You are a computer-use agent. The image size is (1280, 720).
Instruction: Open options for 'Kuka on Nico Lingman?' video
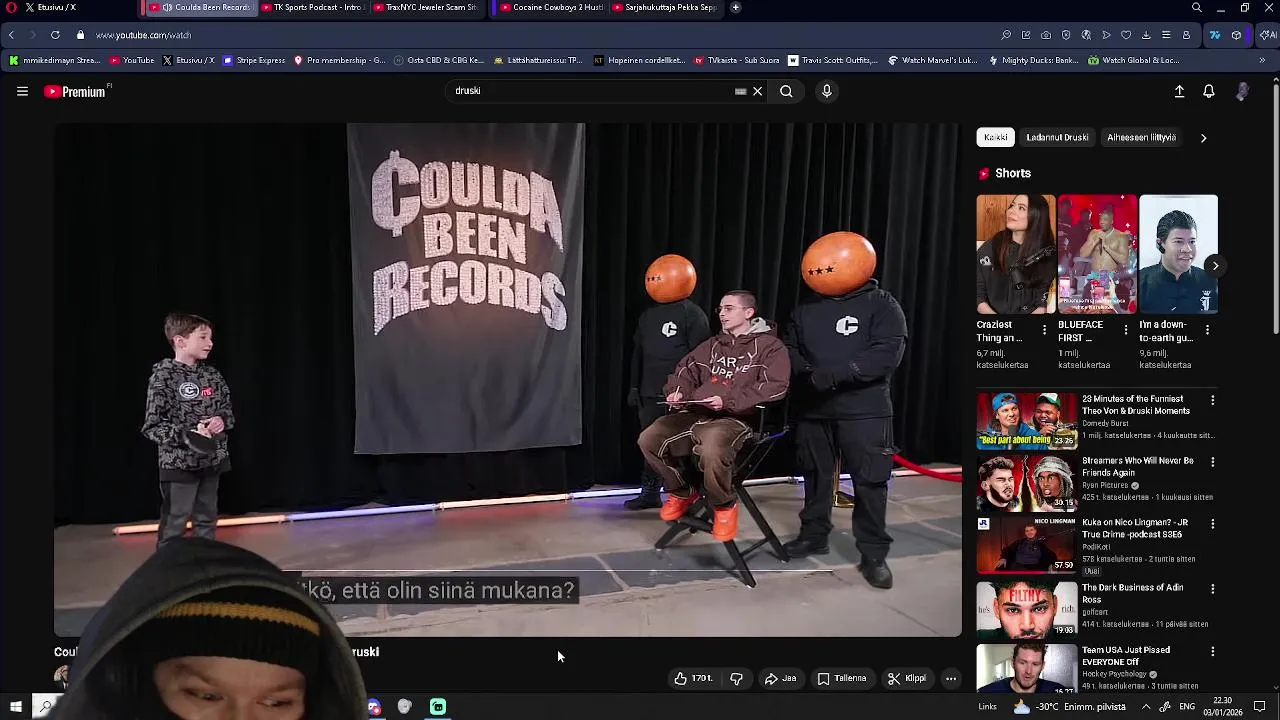click(1213, 524)
